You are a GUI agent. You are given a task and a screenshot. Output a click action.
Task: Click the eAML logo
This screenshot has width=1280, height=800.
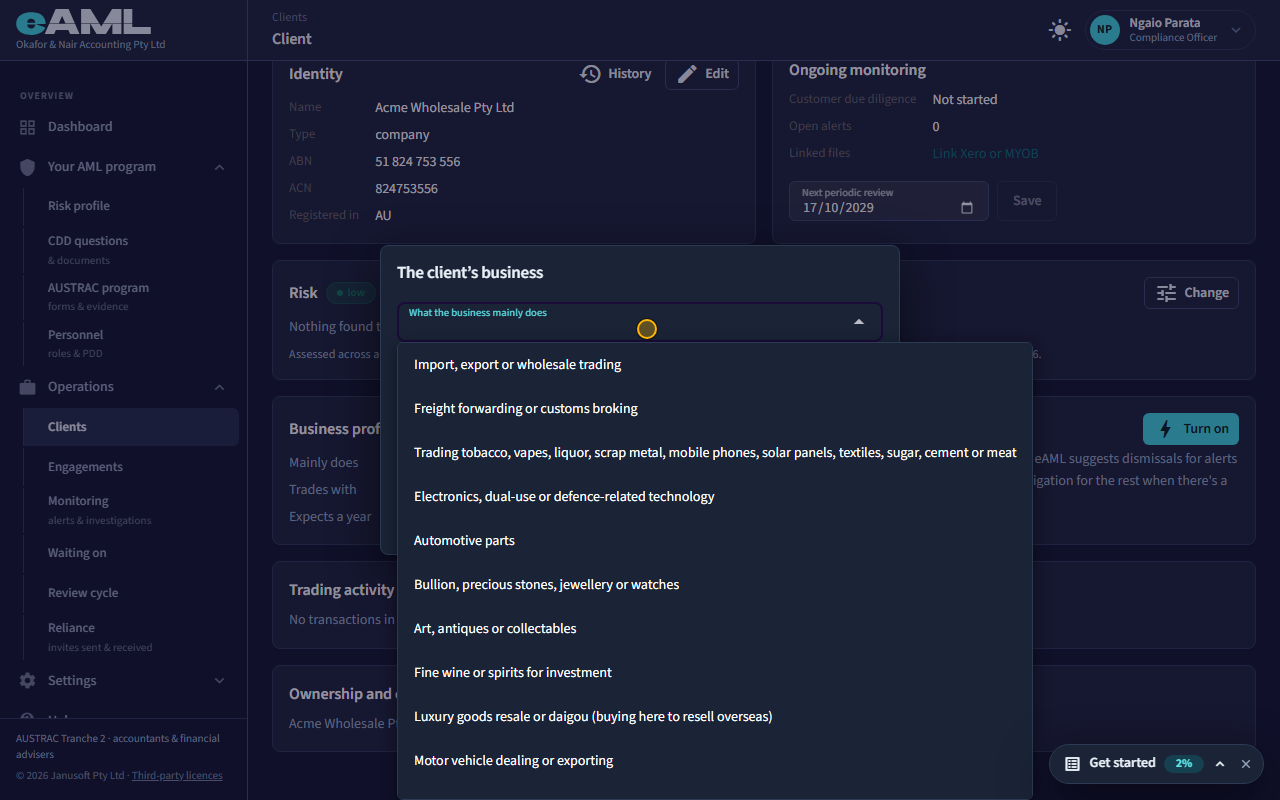point(83,22)
